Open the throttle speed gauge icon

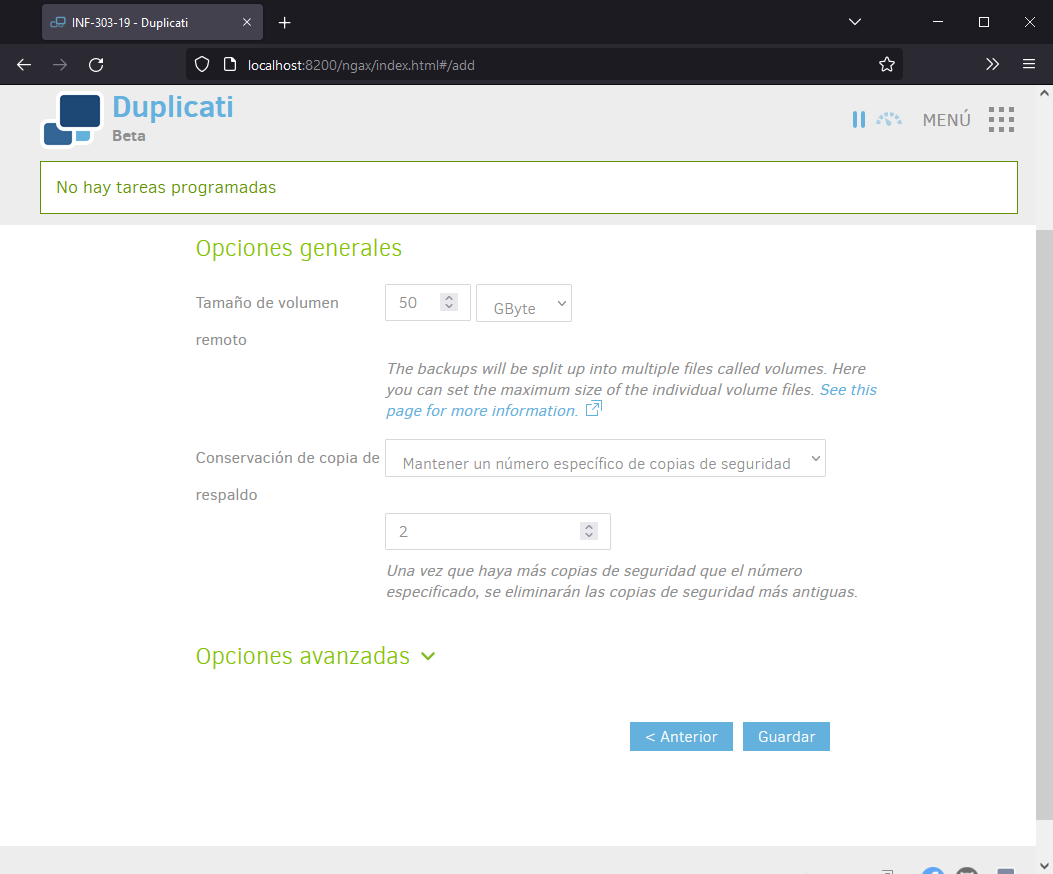coord(889,120)
